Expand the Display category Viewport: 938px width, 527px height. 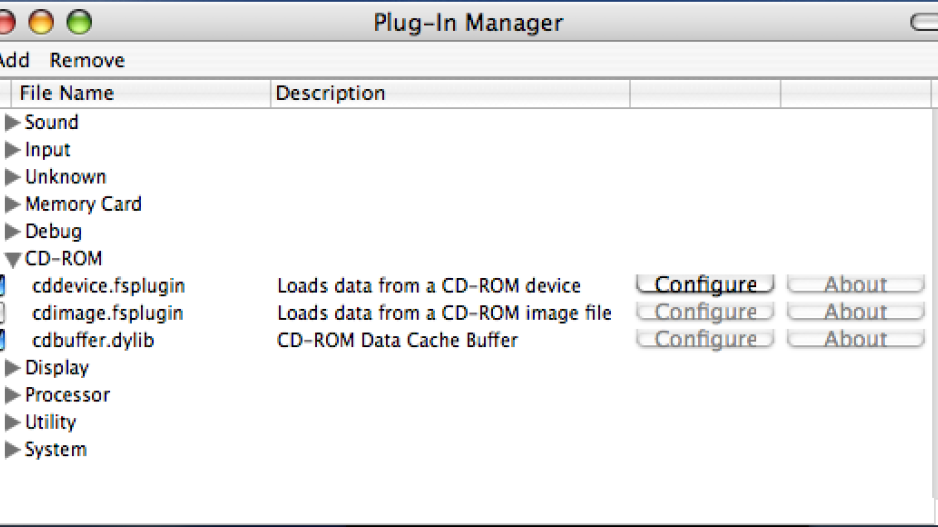pos(12,368)
